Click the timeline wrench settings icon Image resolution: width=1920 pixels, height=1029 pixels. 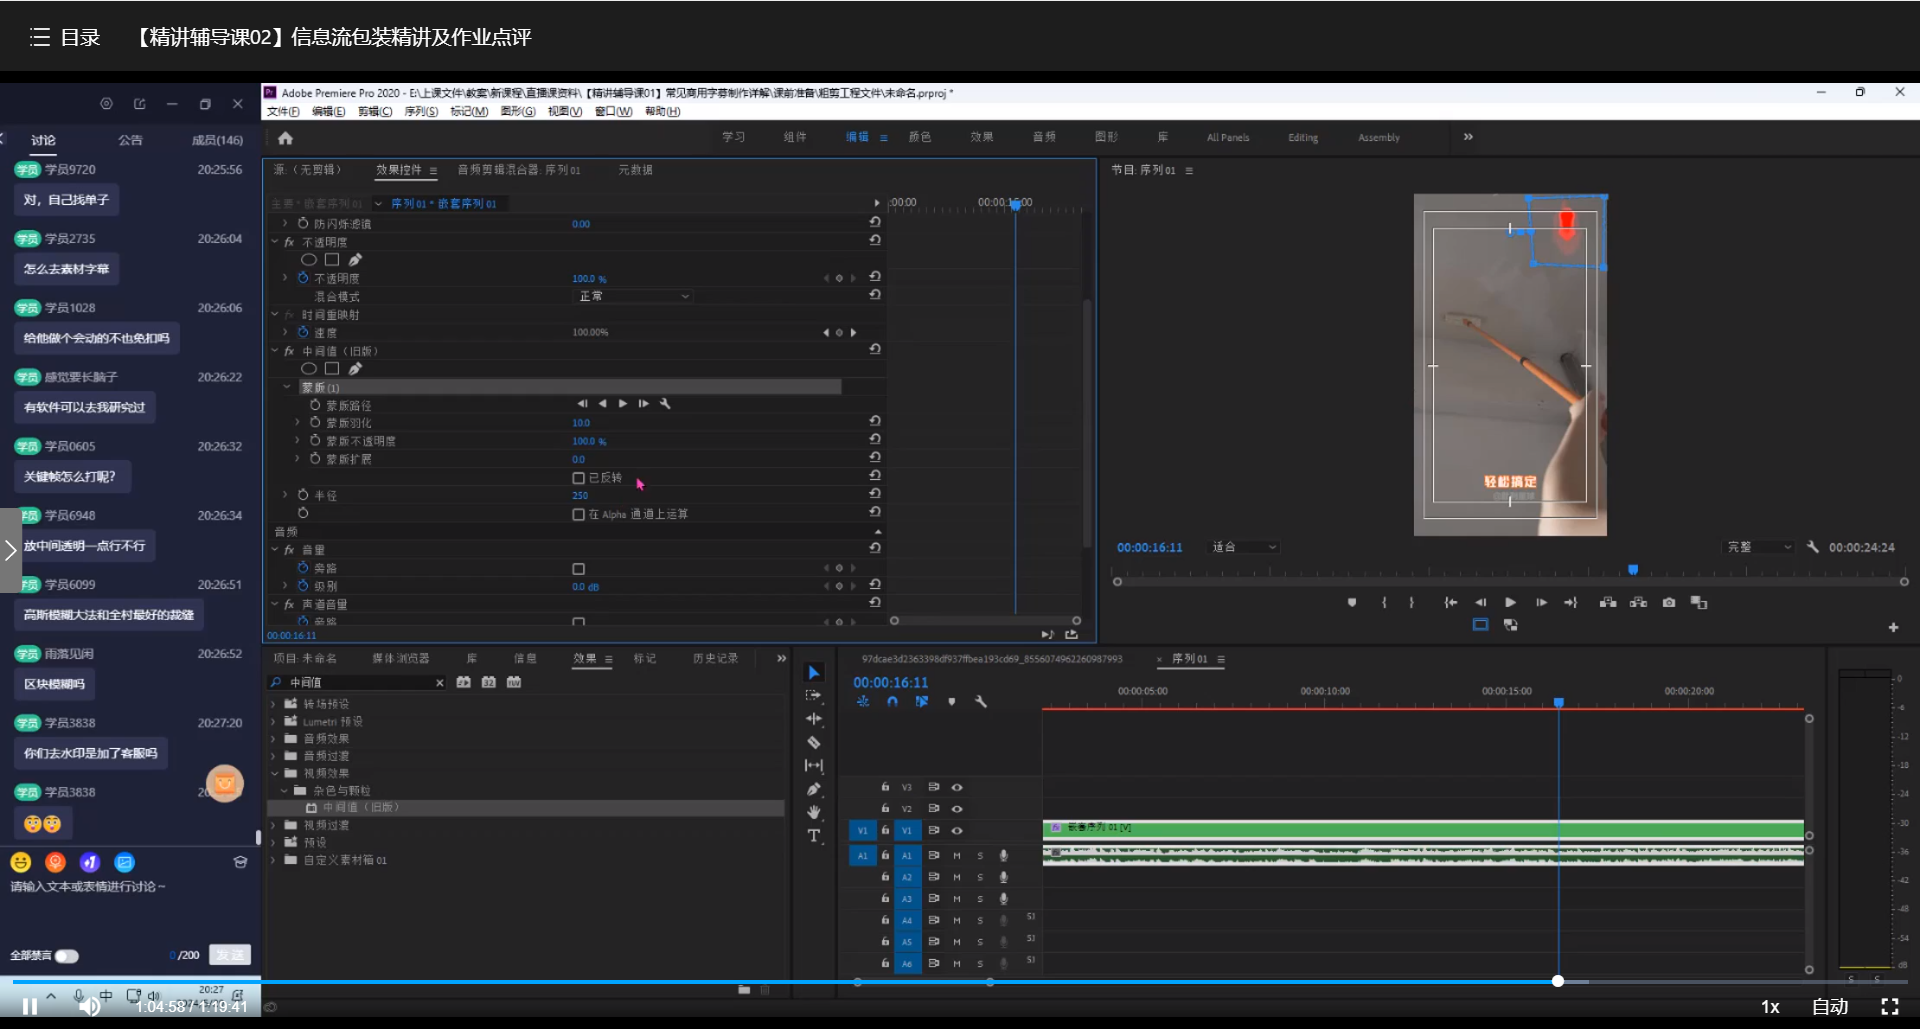981,702
